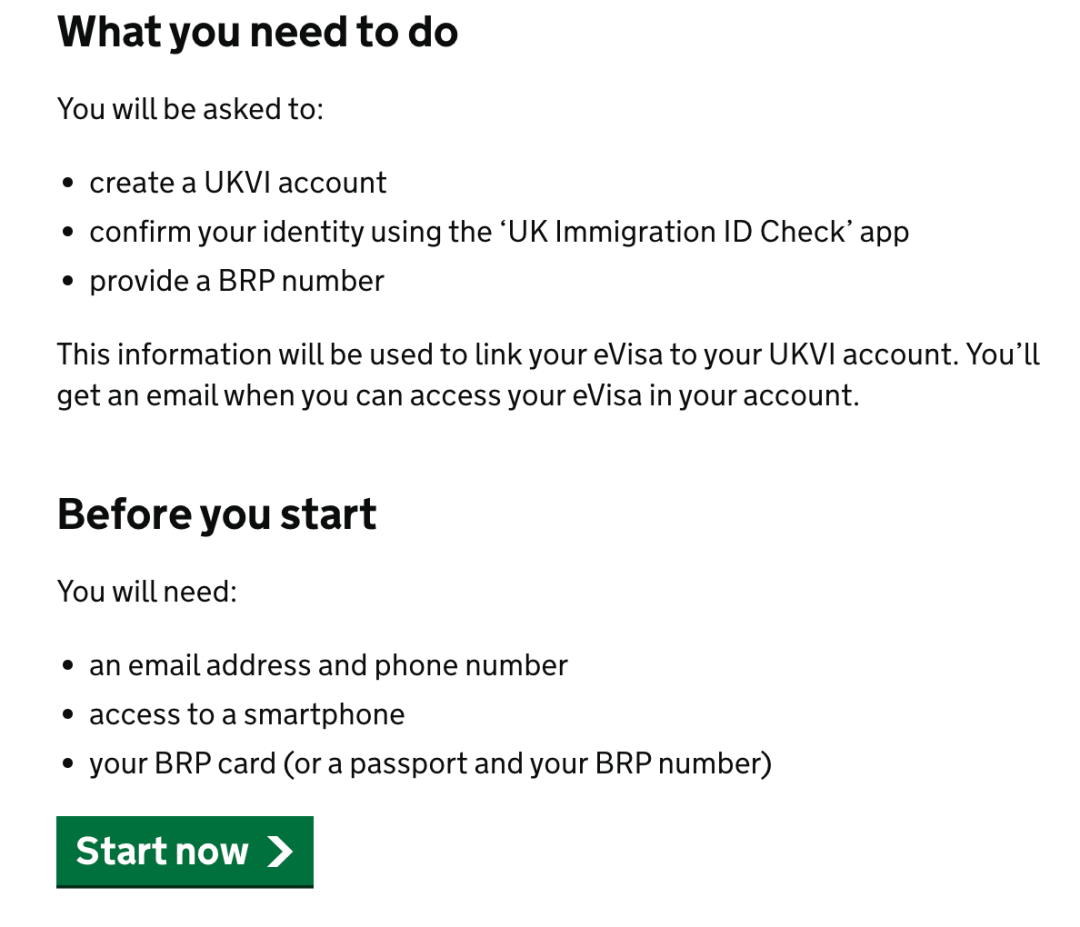The width and height of the screenshot is (1080, 927).
Task: Click the arrow icon inside Start now
Action: click(x=280, y=851)
